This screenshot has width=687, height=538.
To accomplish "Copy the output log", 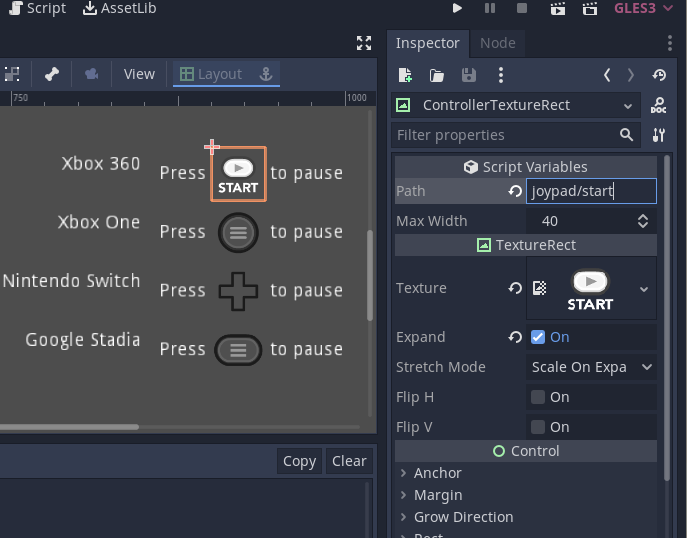I will 299,461.
